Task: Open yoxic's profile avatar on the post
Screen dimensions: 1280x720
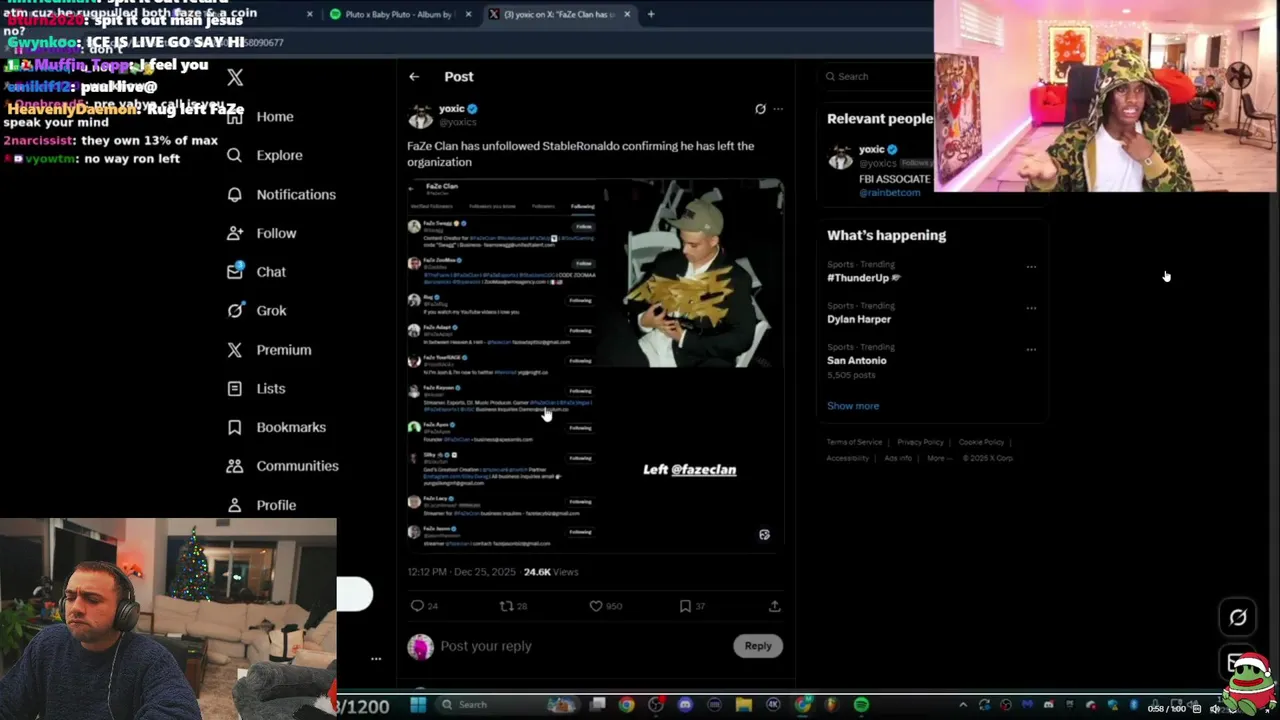Action: click(421, 115)
